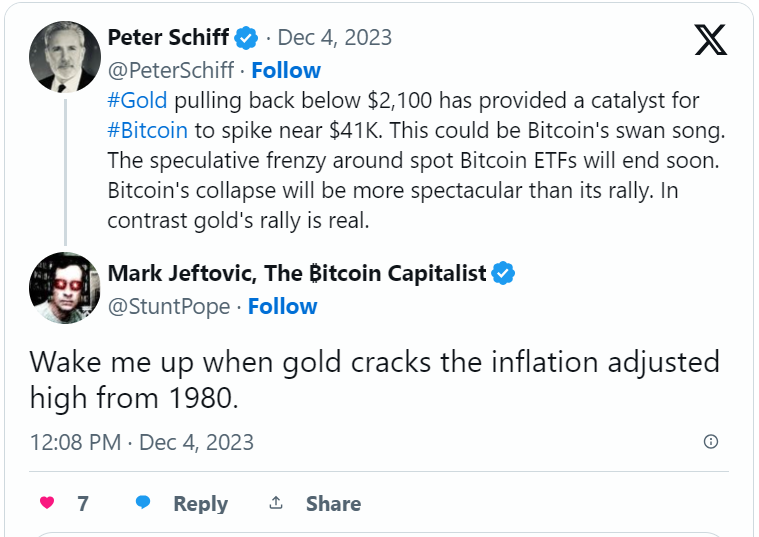
Task: Follow the @PeterSchiff account
Action: click(286, 70)
